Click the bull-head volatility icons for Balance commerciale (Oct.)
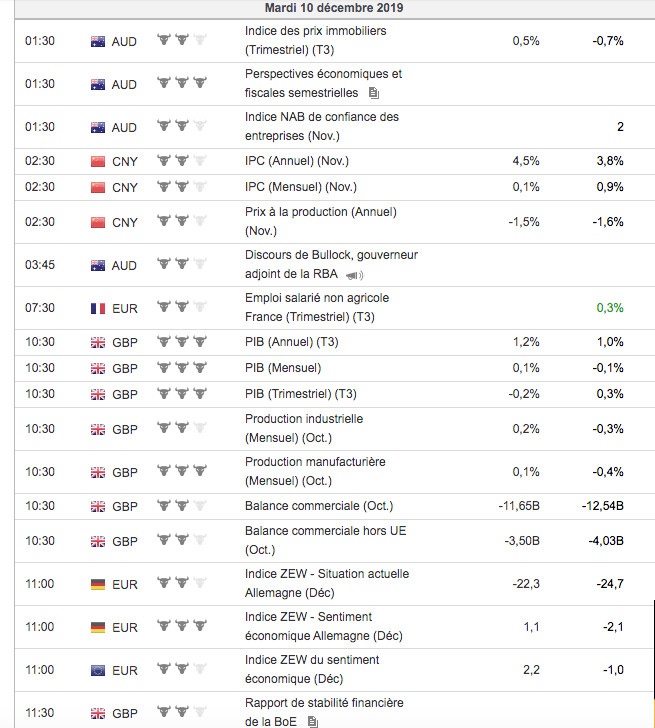This screenshot has width=655, height=728. click(182, 506)
